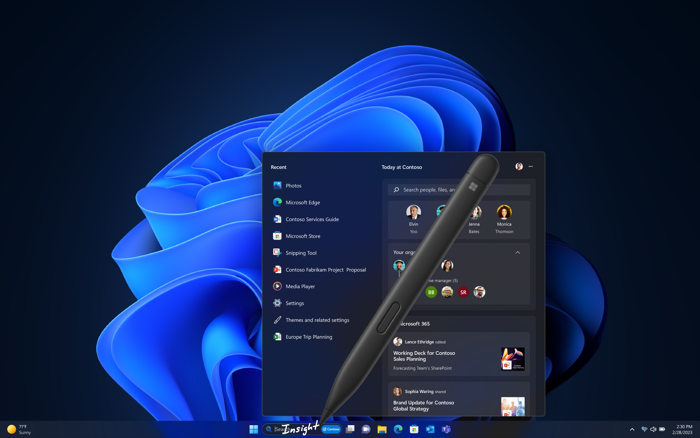Open the weather widget showing Sunny

19,429
